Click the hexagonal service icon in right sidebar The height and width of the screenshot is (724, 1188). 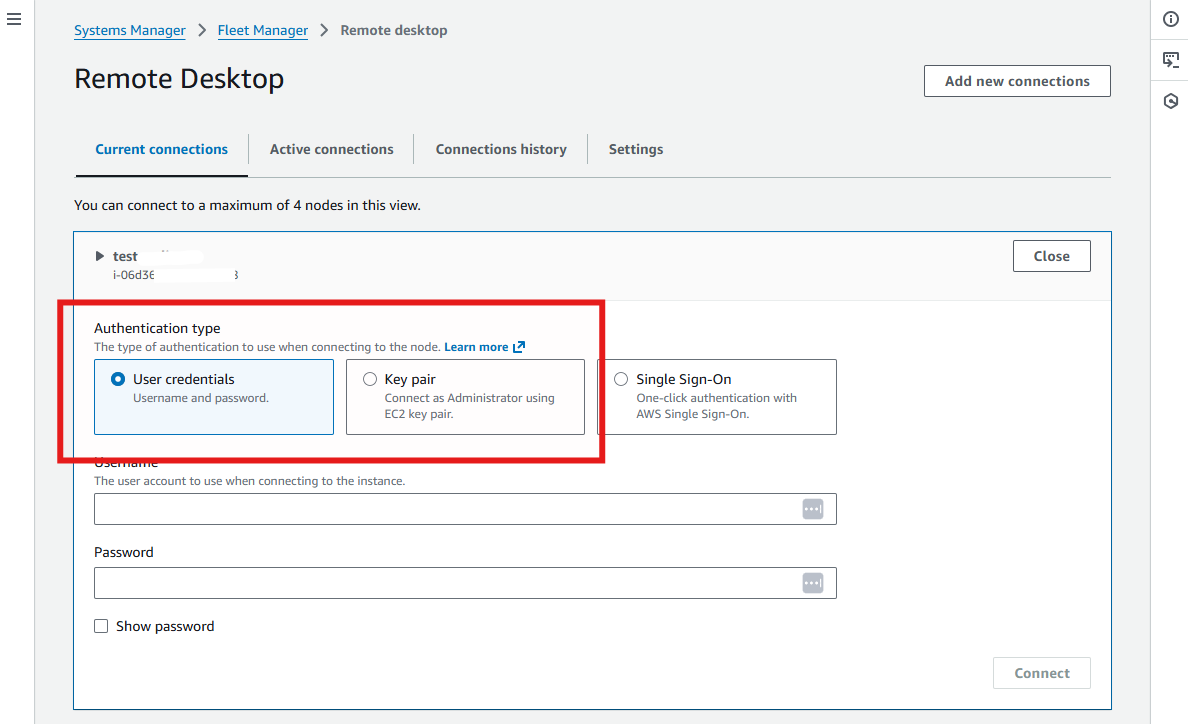(x=1170, y=100)
